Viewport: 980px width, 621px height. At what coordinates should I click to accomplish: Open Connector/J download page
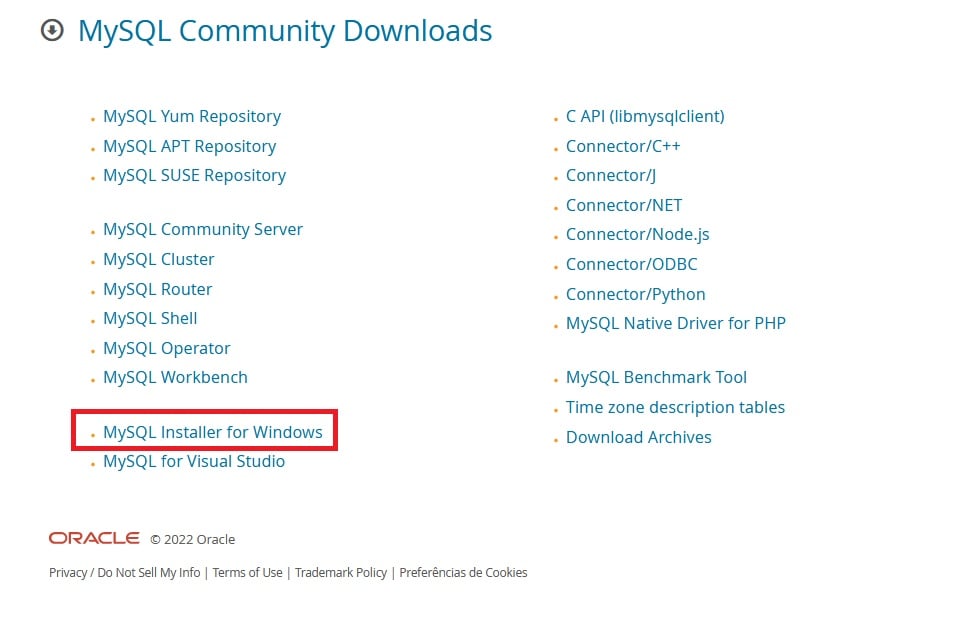click(x=611, y=176)
